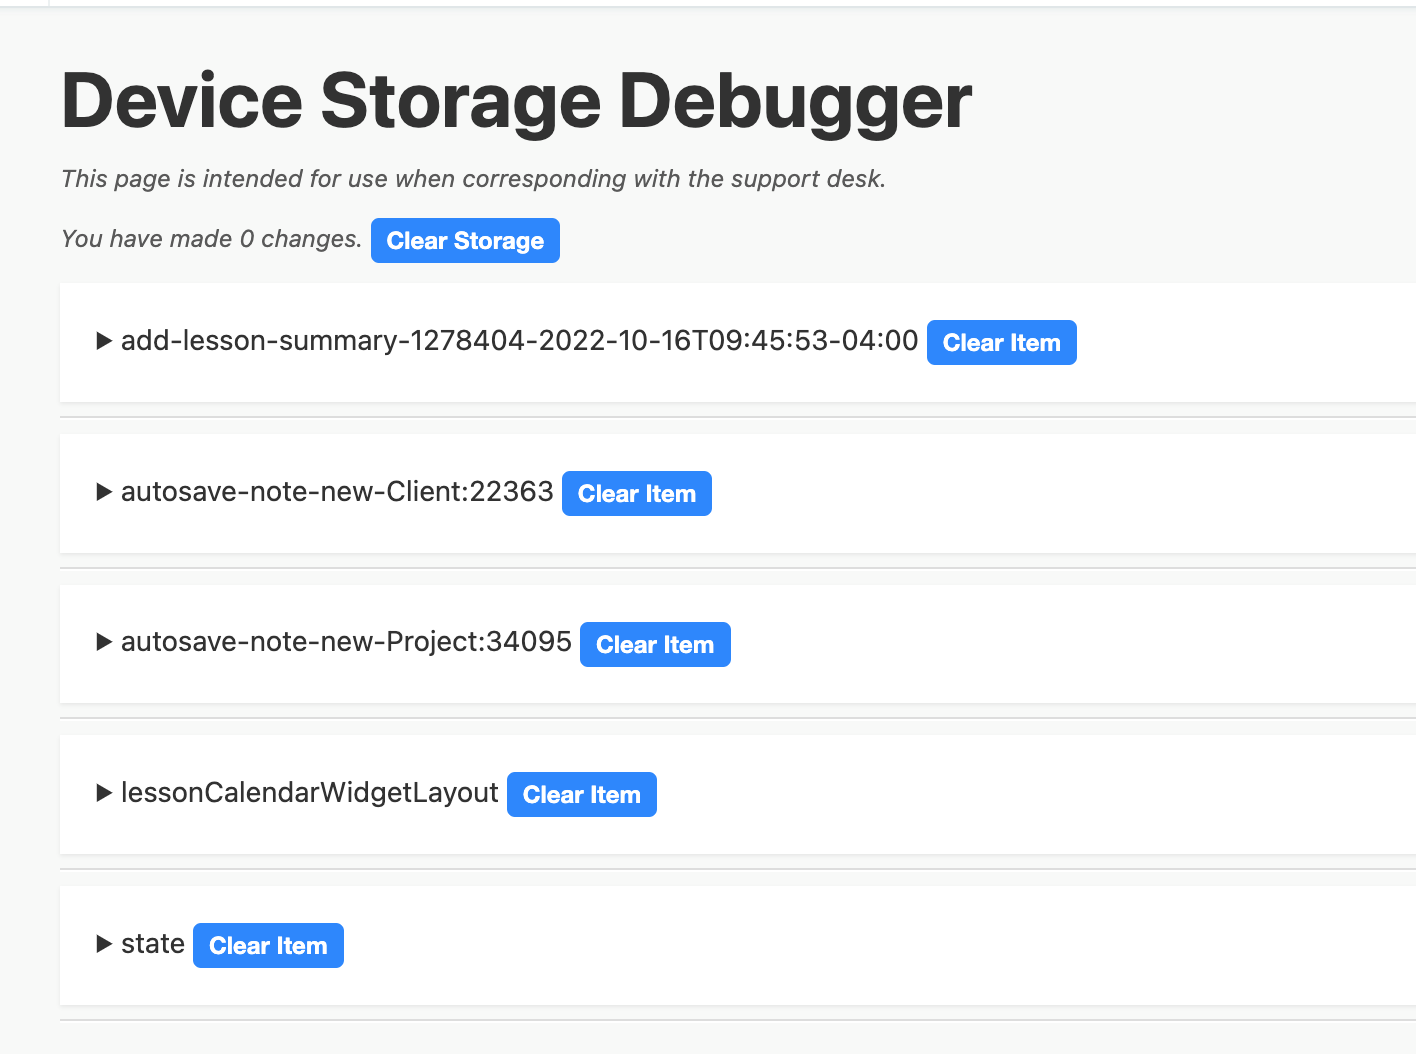
Task: Clear the autosave-note-new-Client:22363 item
Action: (636, 494)
